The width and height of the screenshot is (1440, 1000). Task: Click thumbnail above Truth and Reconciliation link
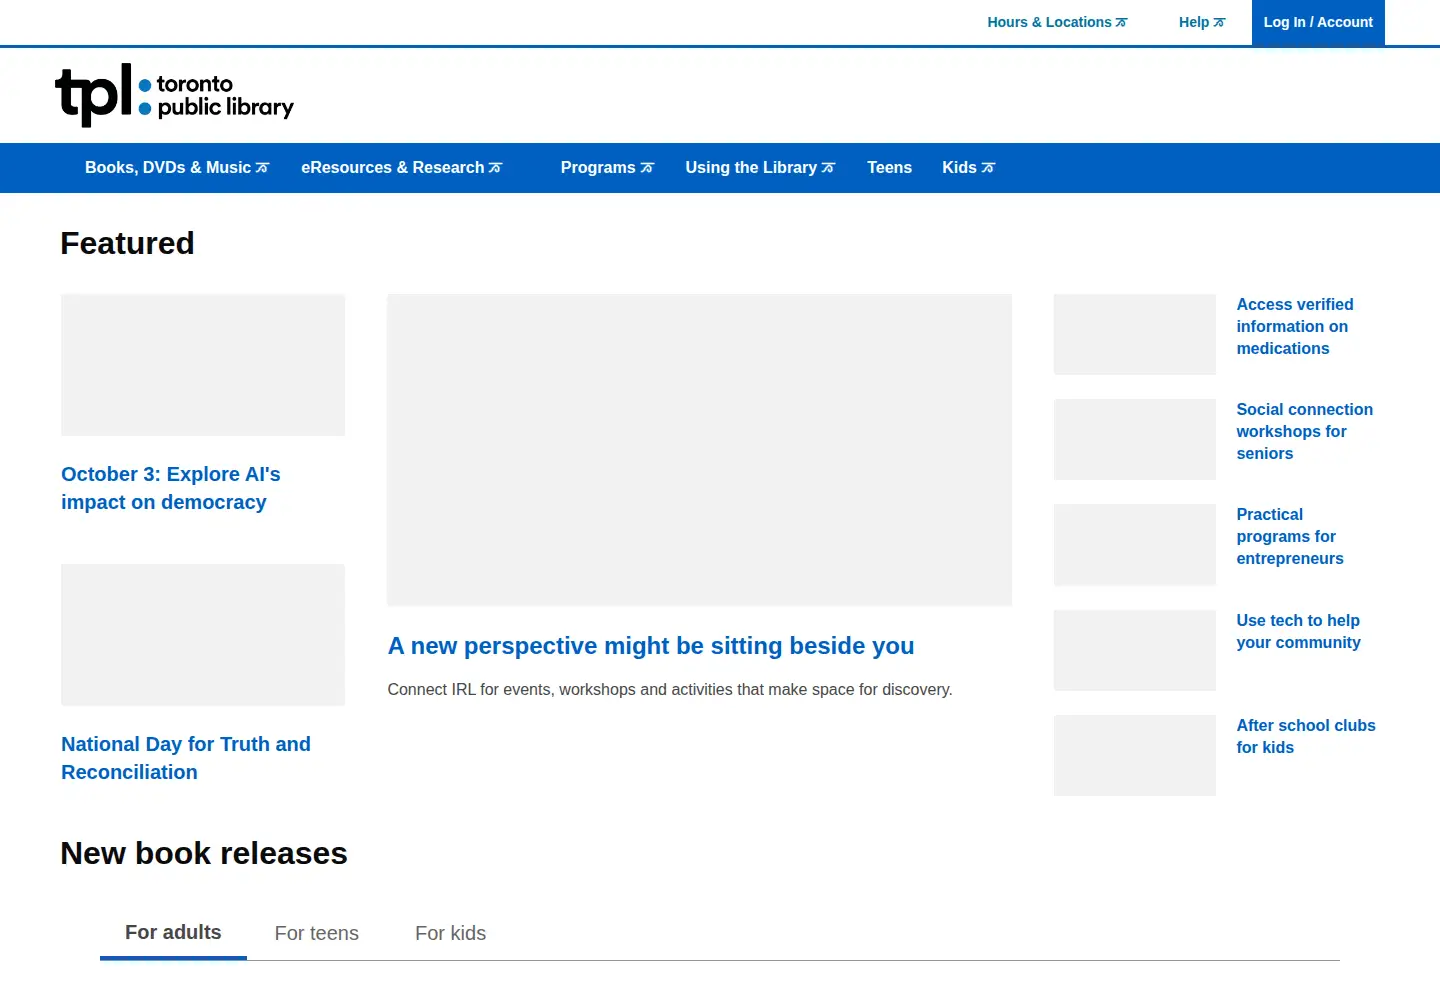(203, 635)
